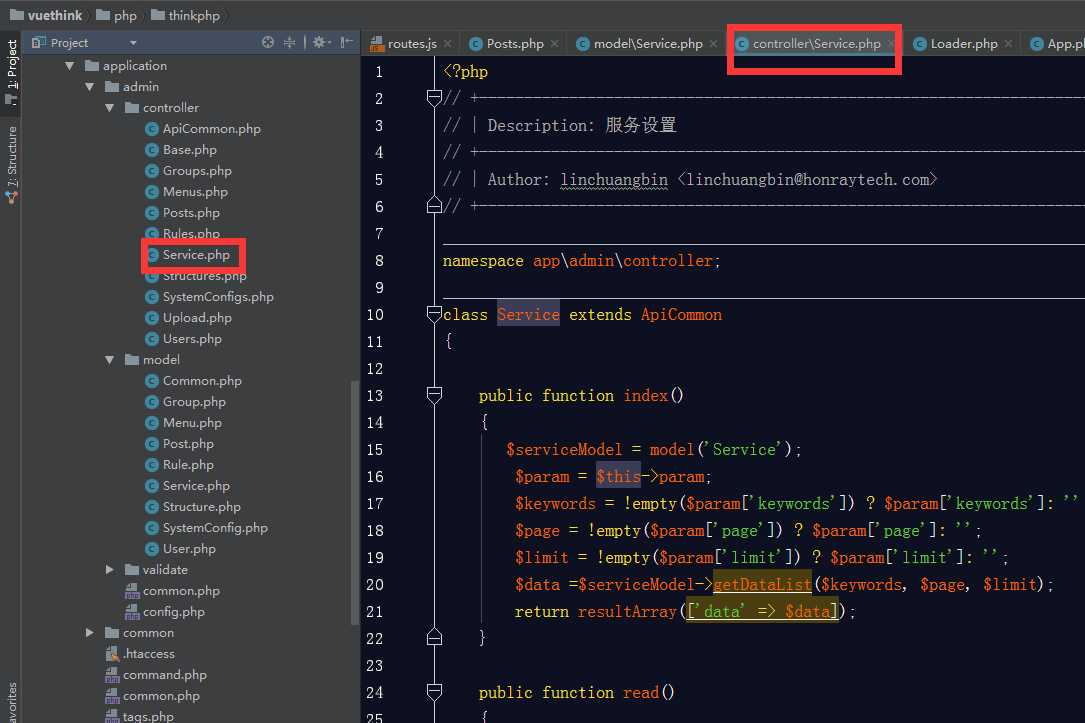
Task: Close the model\Service.php tab
Action: 713,44
